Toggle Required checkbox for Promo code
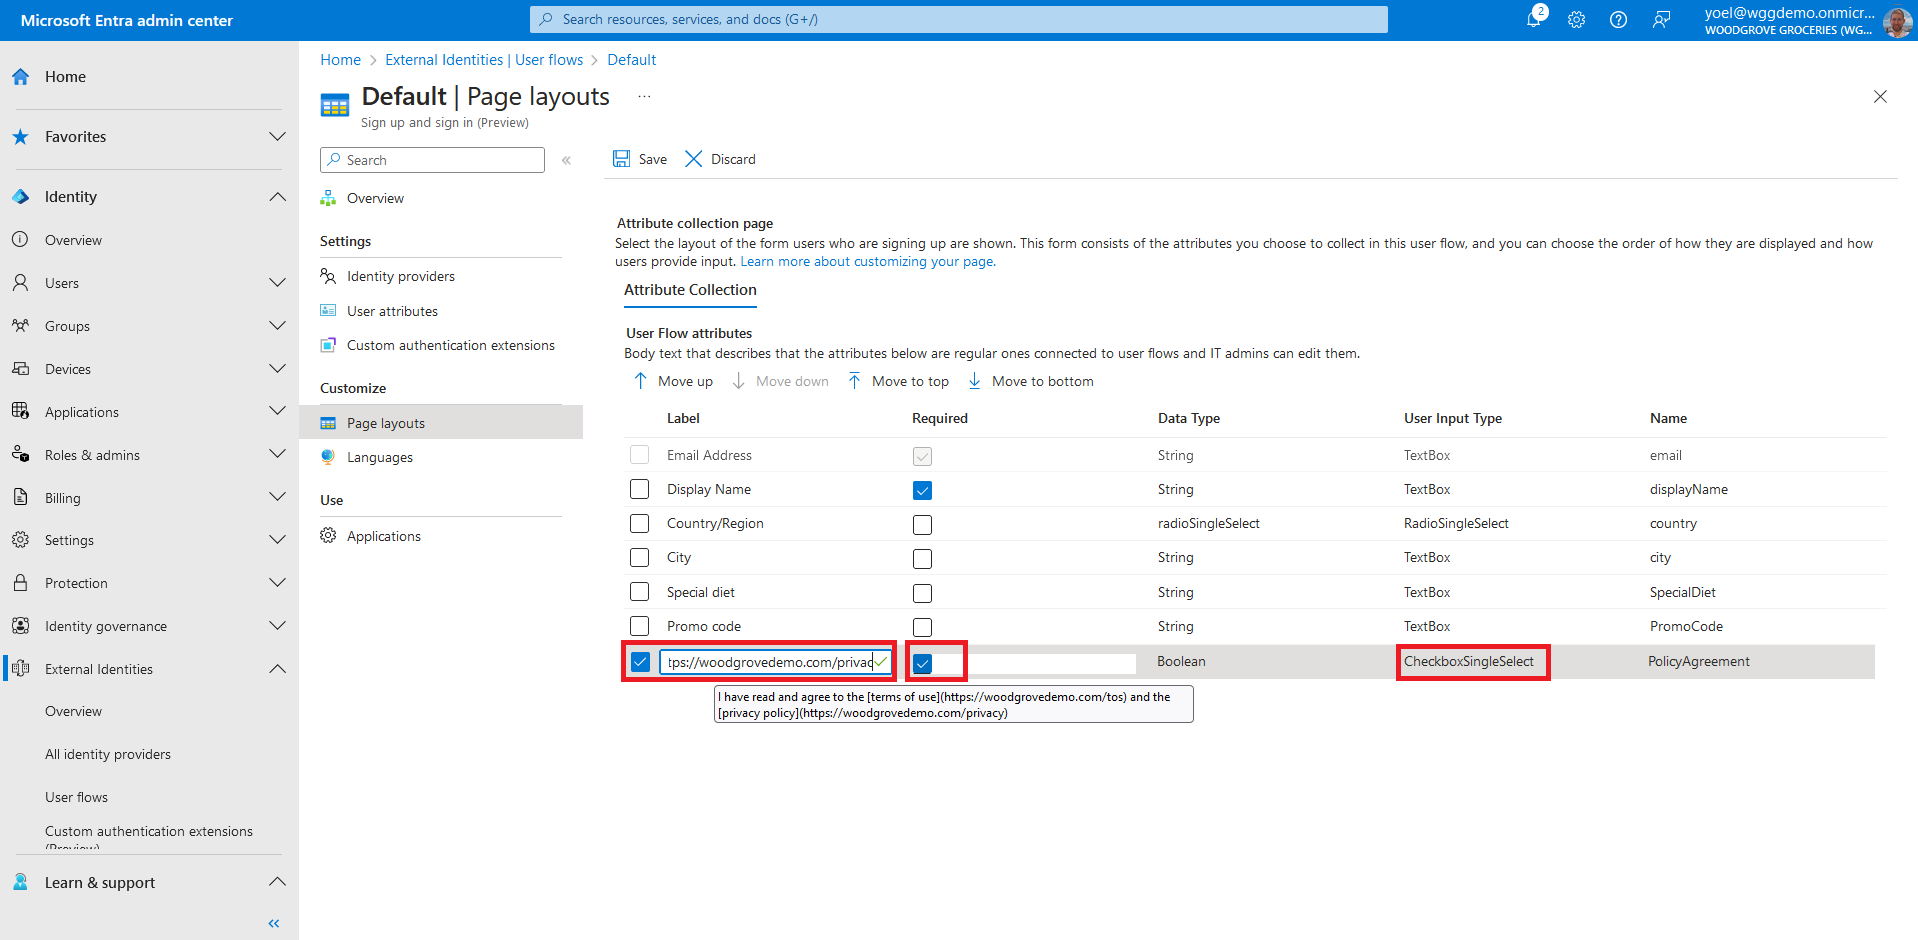1918x940 pixels. (922, 627)
